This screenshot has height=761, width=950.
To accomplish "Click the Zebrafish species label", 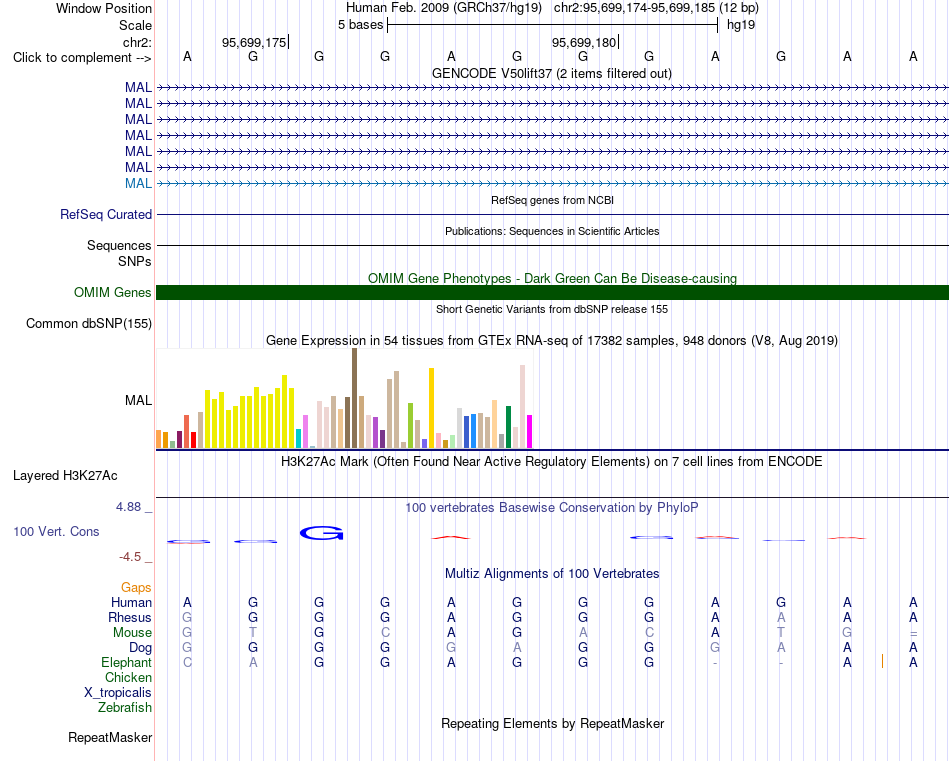I will 125,707.
